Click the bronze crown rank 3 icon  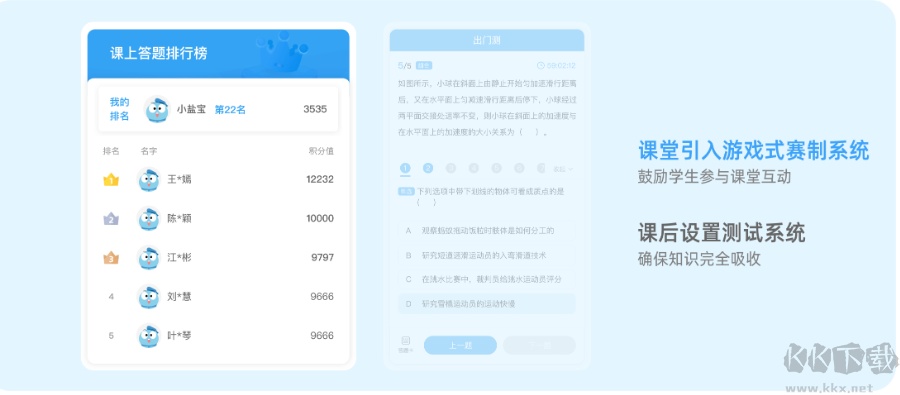tap(111, 258)
